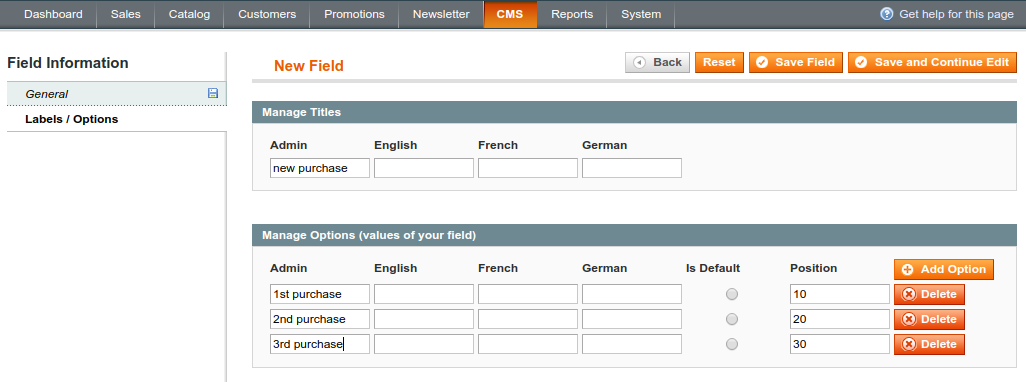The image size is (1026, 382).
Task: Click the floppy save icon beside General
Action: (213, 94)
